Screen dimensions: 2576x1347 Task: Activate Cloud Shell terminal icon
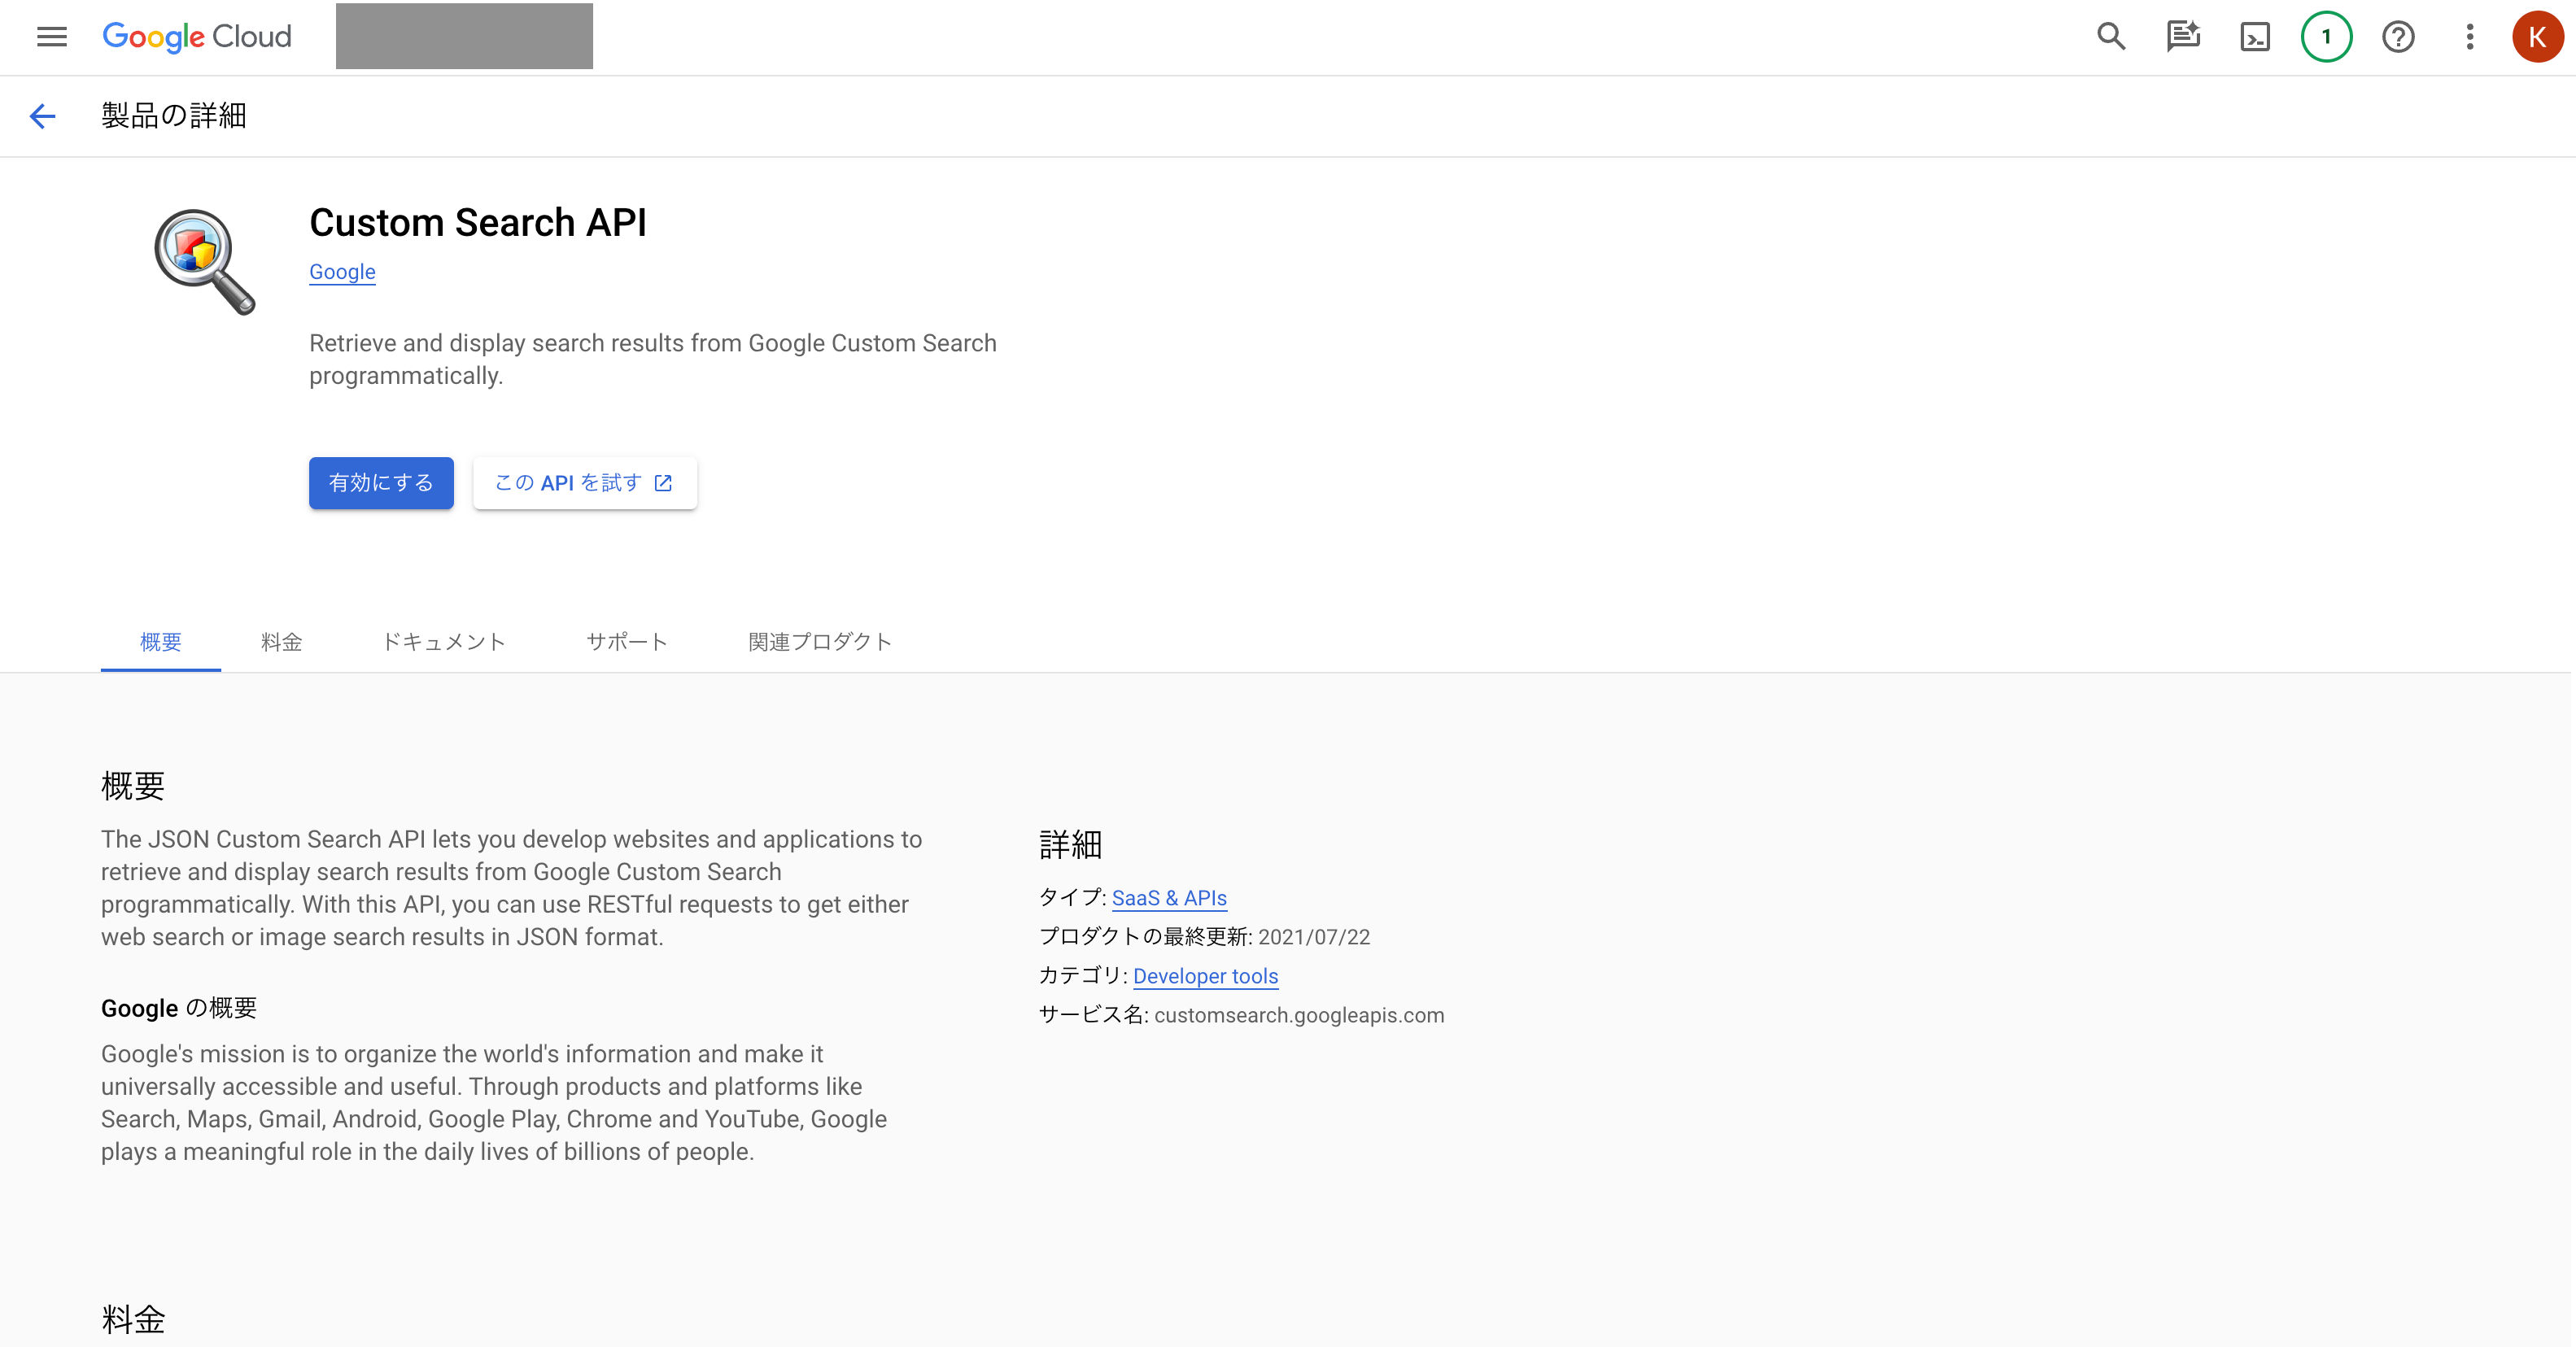pyautogui.click(x=2255, y=37)
